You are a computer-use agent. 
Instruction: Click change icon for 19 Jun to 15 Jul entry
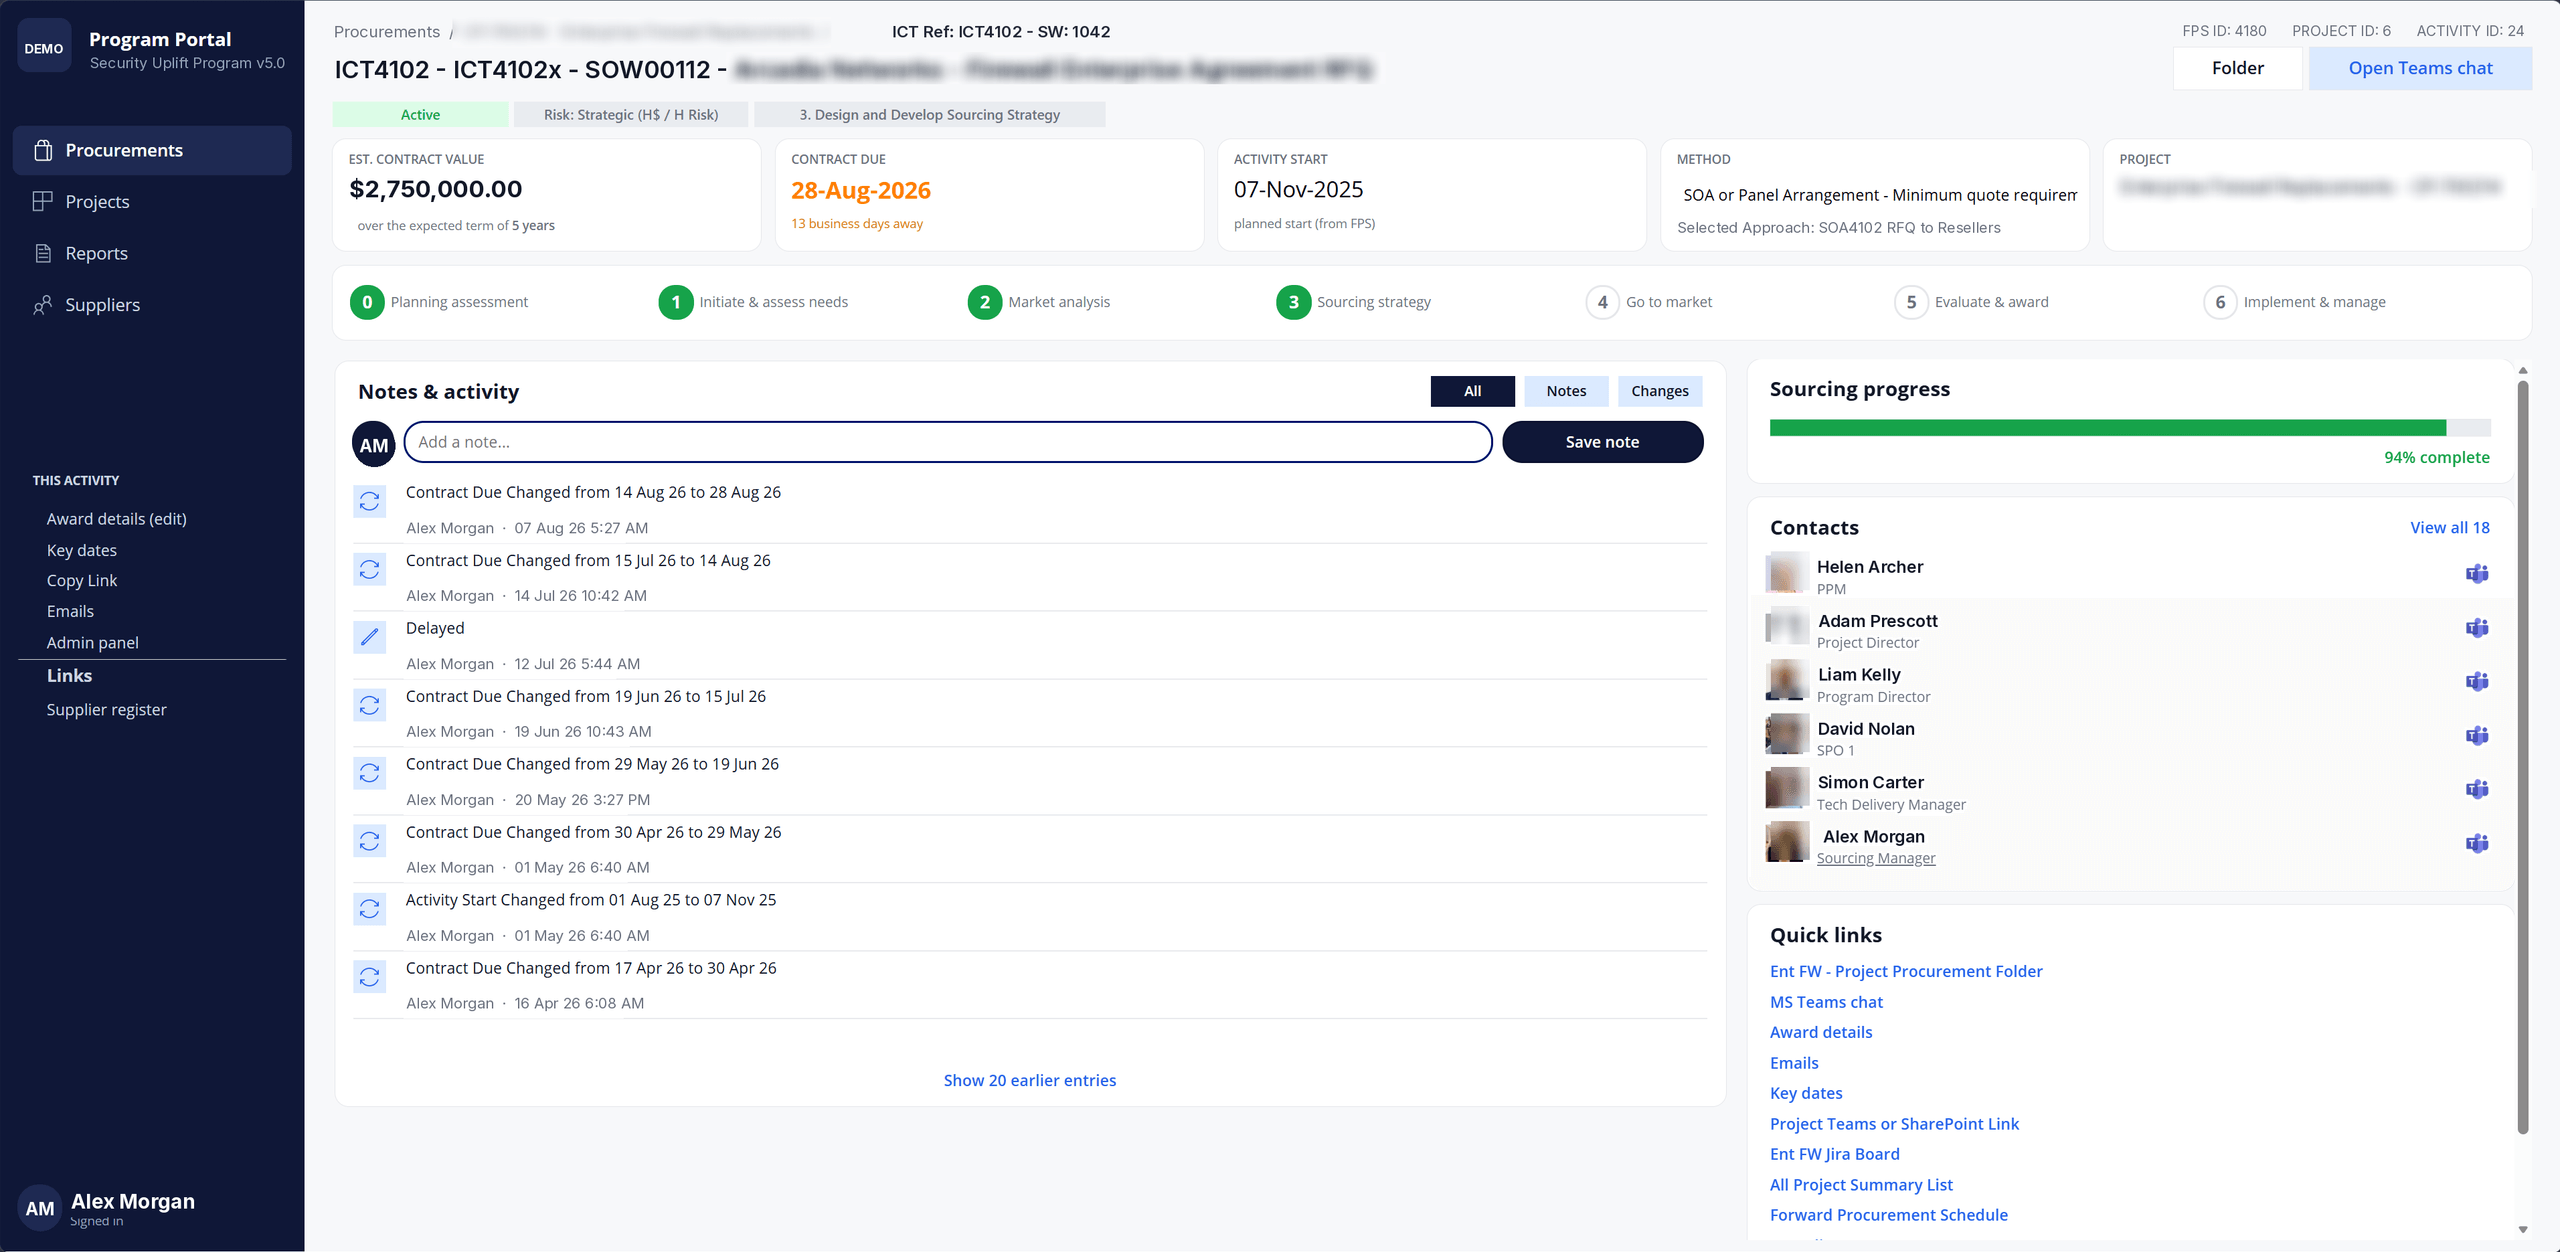[370, 705]
